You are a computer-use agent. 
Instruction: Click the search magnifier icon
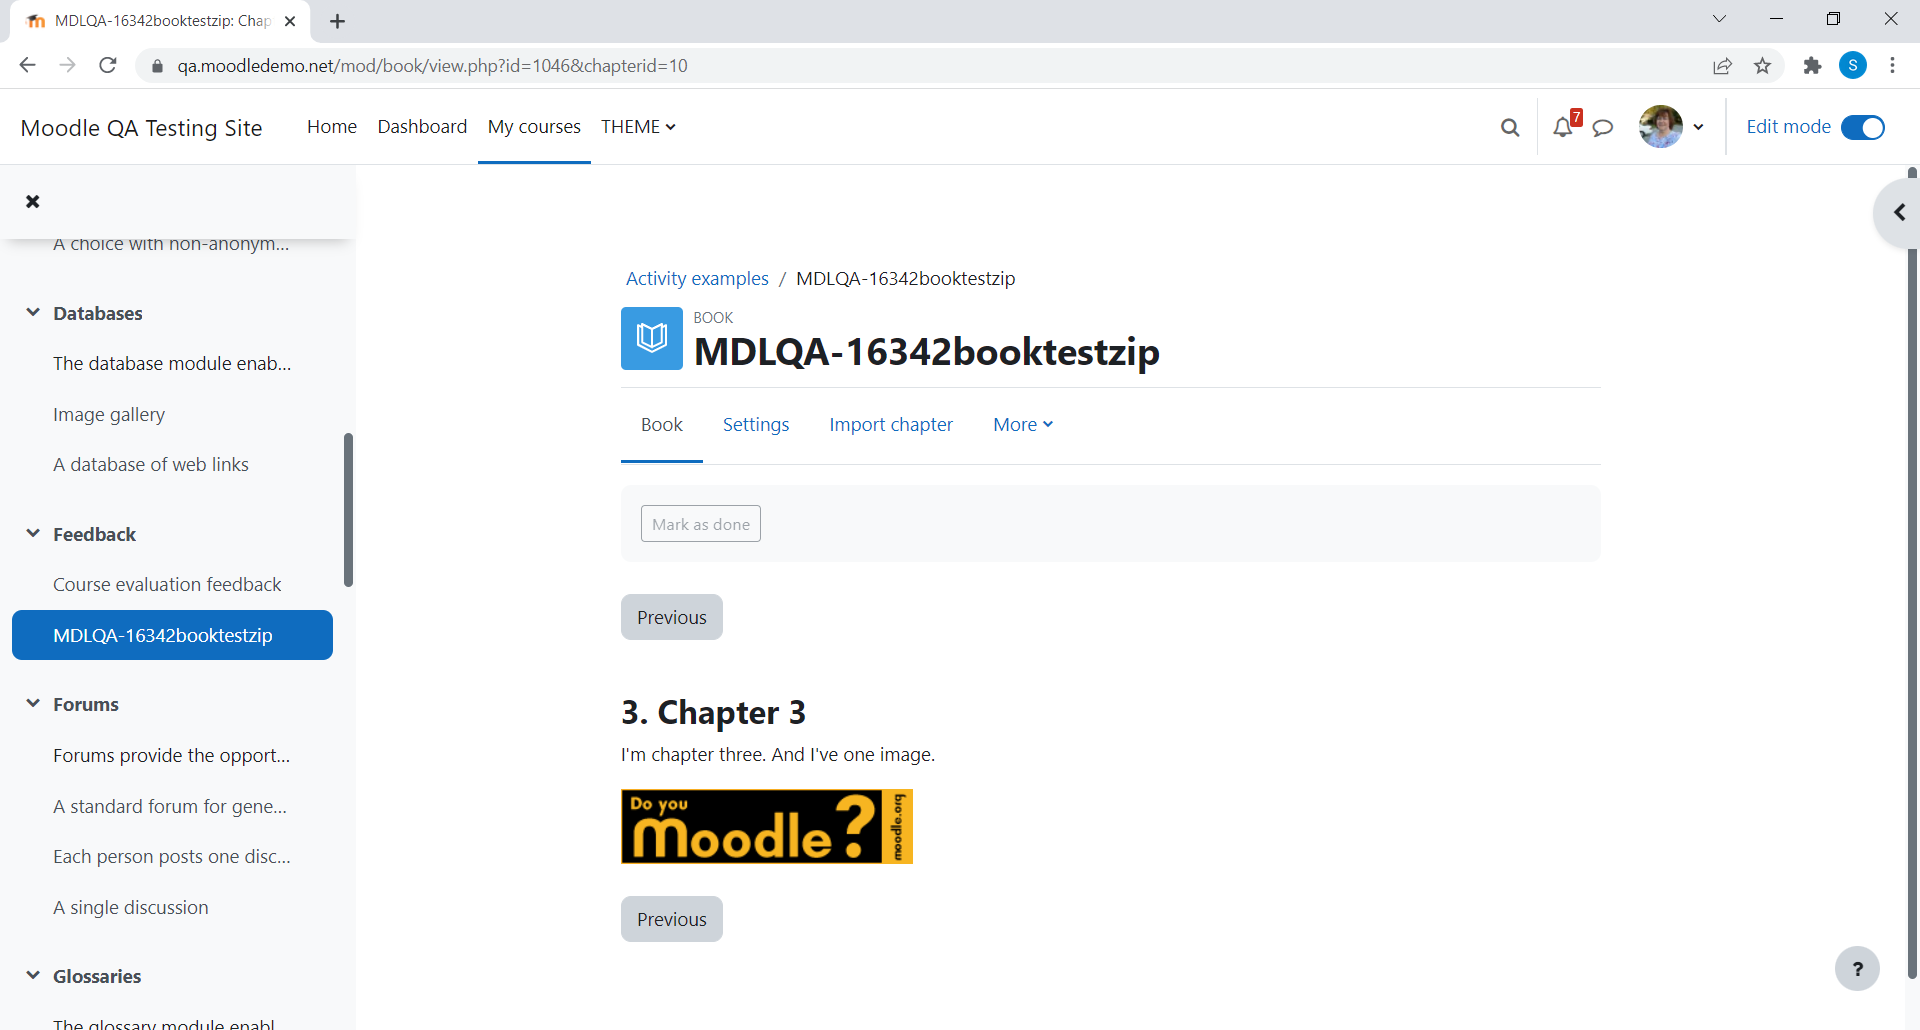pos(1510,127)
